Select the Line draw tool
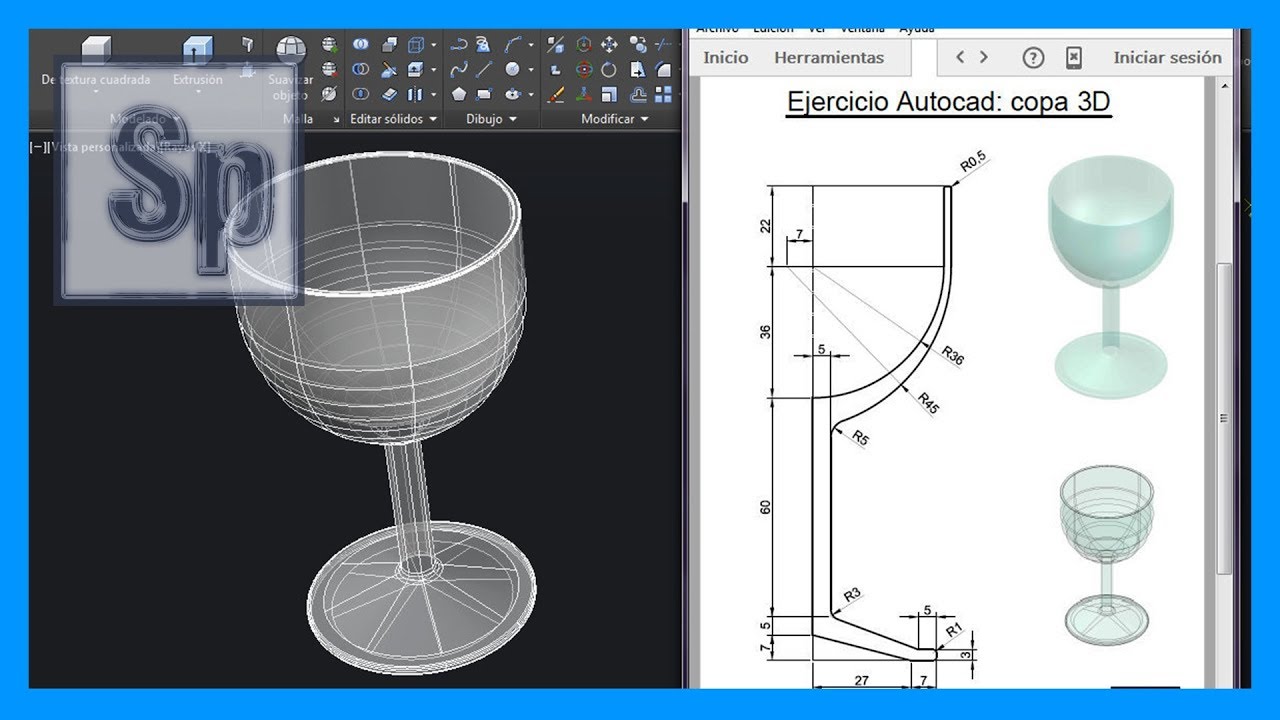The height and width of the screenshot is (720, 1280). pyautogui.click(x=483, y=70)
